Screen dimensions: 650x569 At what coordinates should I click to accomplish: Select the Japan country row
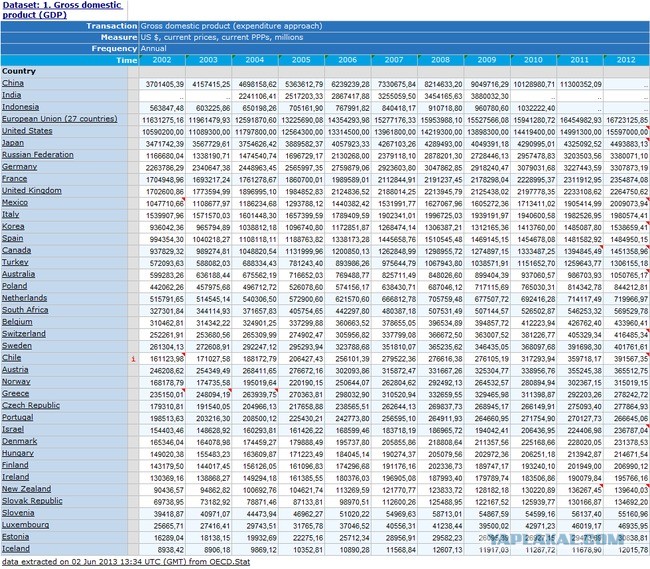coord(13,142)
